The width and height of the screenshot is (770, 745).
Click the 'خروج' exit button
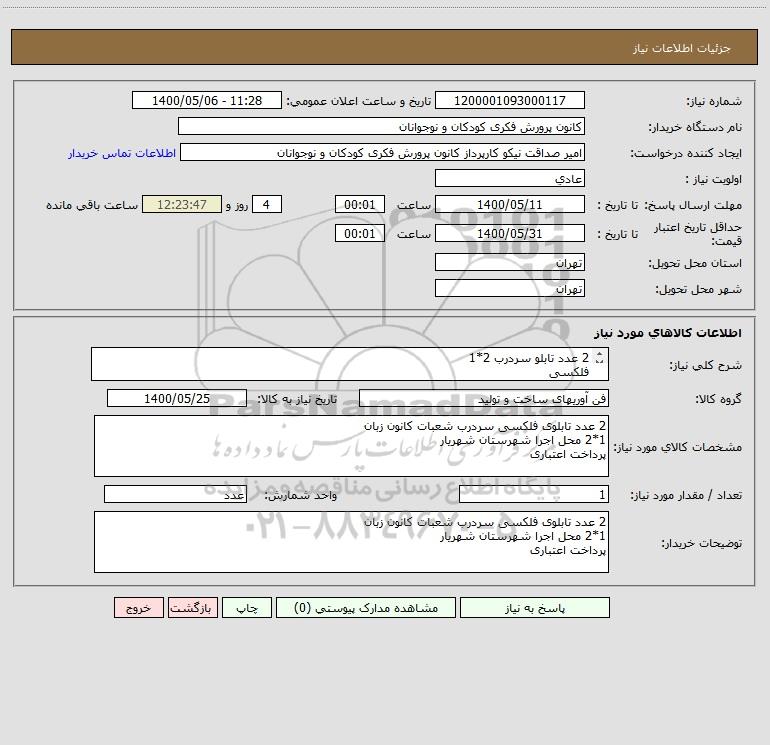138,608
